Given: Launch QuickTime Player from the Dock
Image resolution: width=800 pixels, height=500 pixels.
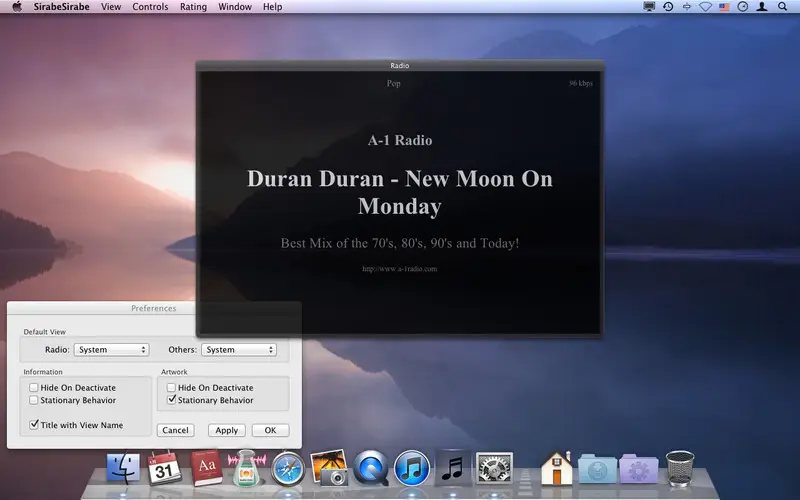Looking at the screenshot, I should pyautogui.click(x=371, y=468).
